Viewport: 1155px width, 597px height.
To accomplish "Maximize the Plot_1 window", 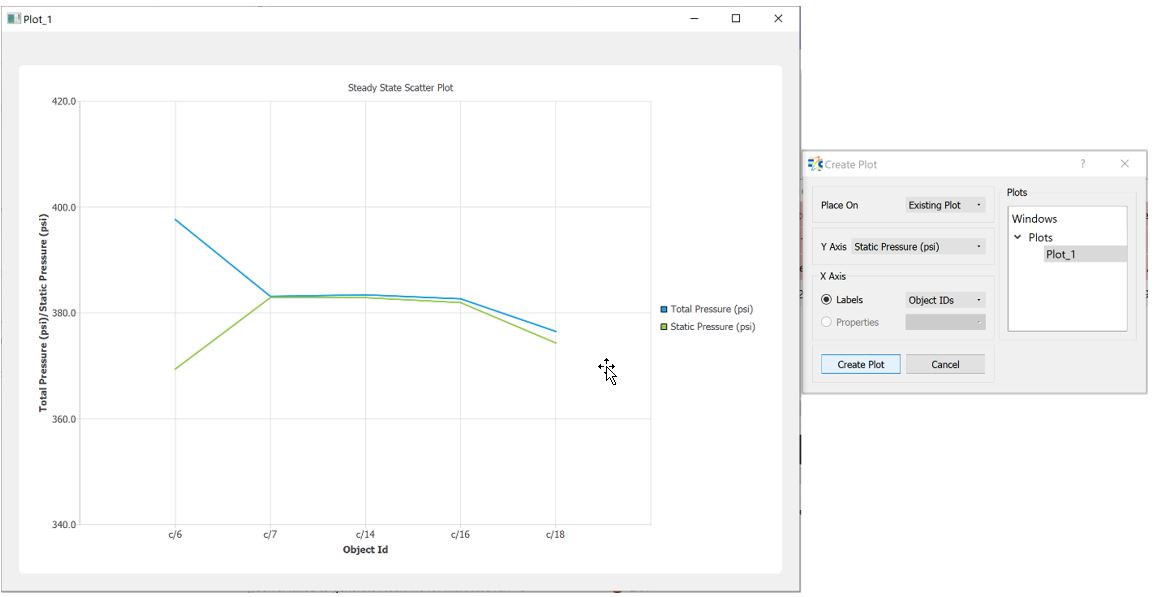I will [x=736, y=19].
